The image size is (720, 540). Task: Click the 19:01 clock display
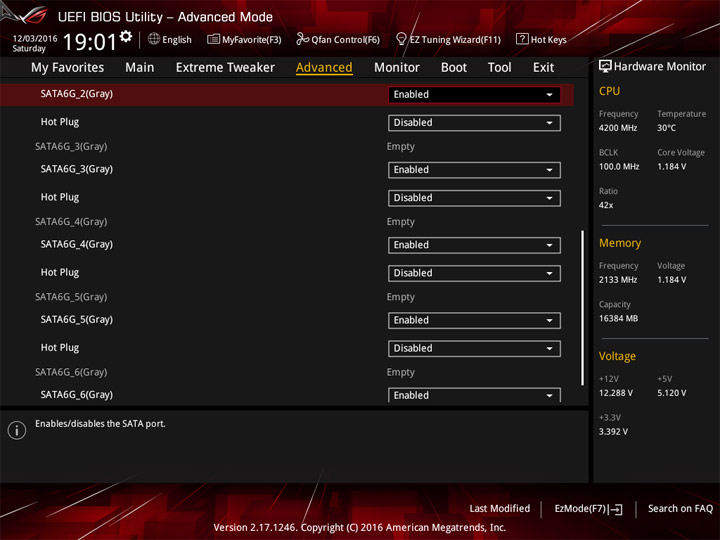pos(90,42)
